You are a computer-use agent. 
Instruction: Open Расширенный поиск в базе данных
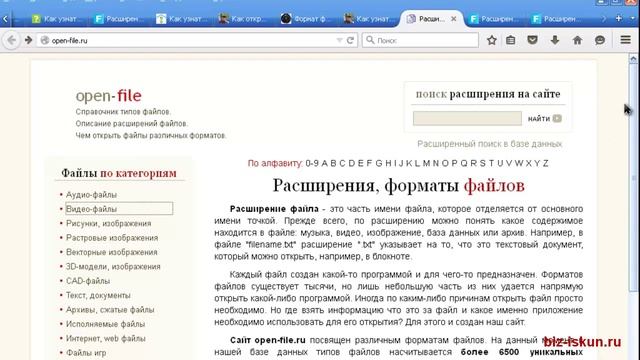489,144
